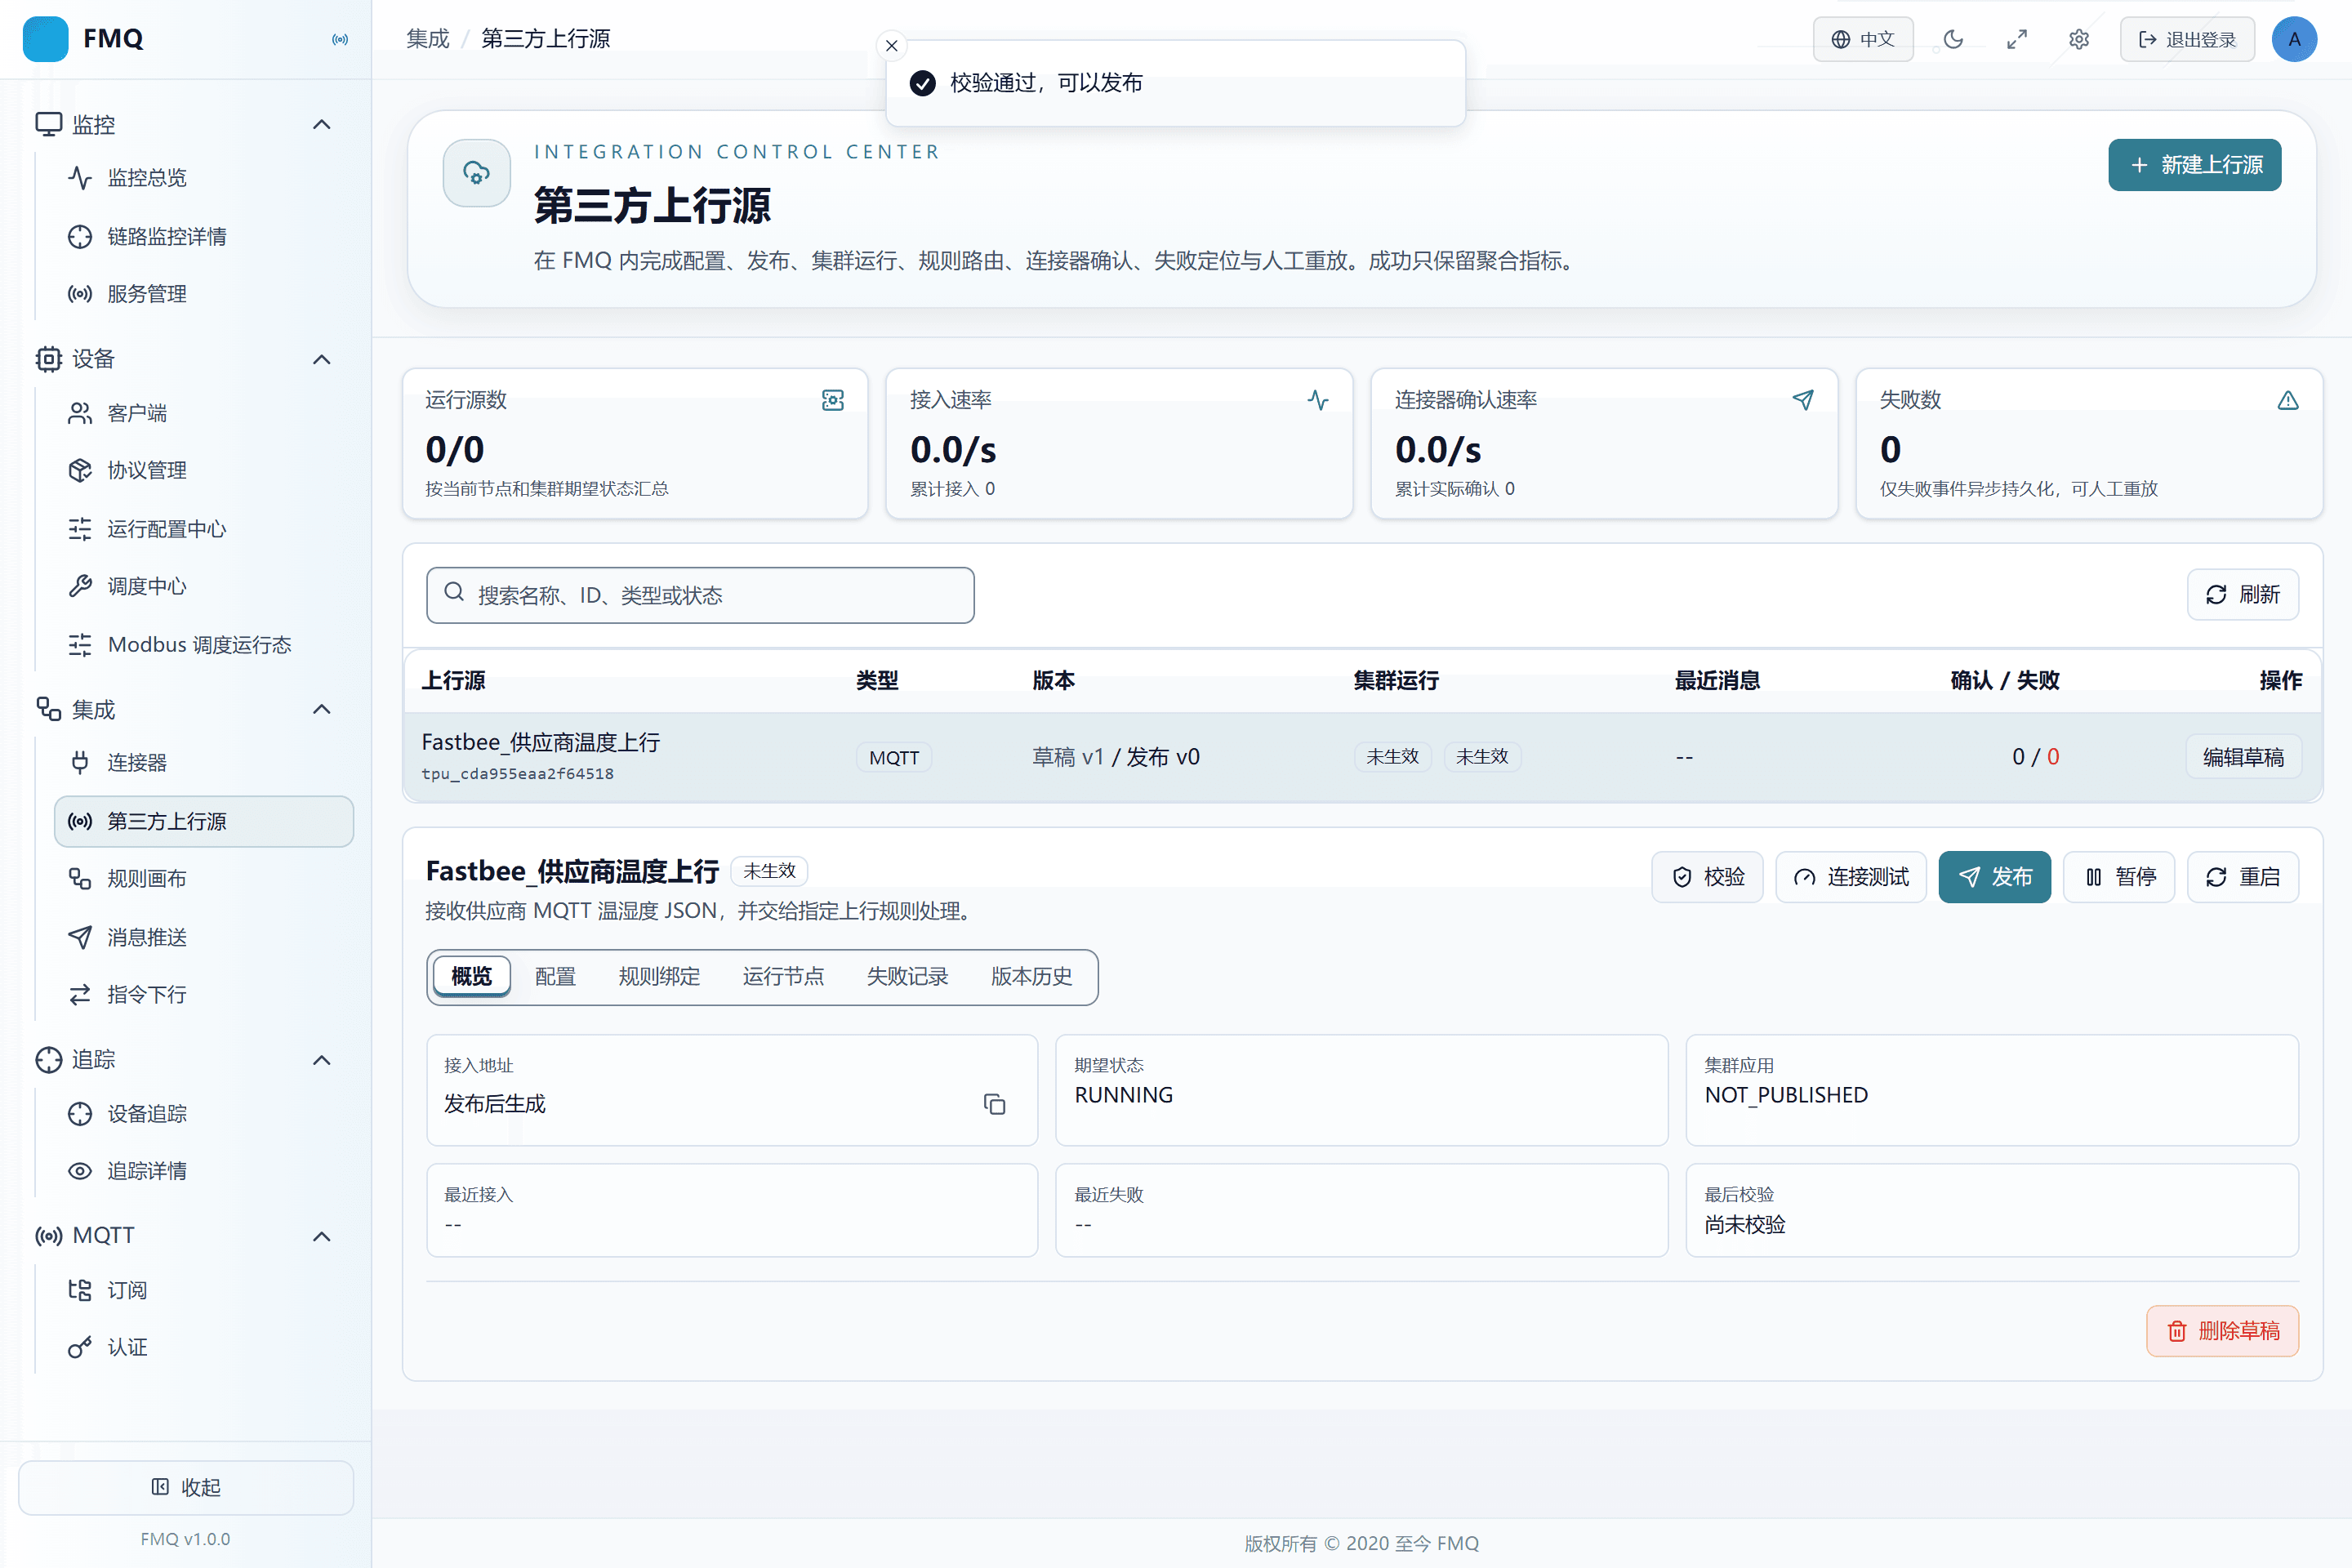
Task: Open 消息推送 in sidebar
Action: click(204, 937)
